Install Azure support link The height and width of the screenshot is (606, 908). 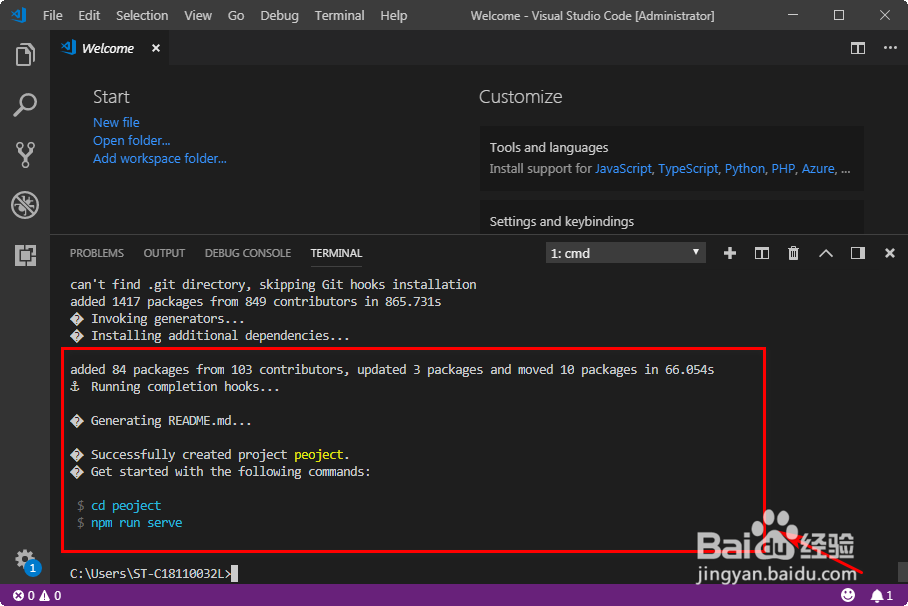(x=818, y=169)
